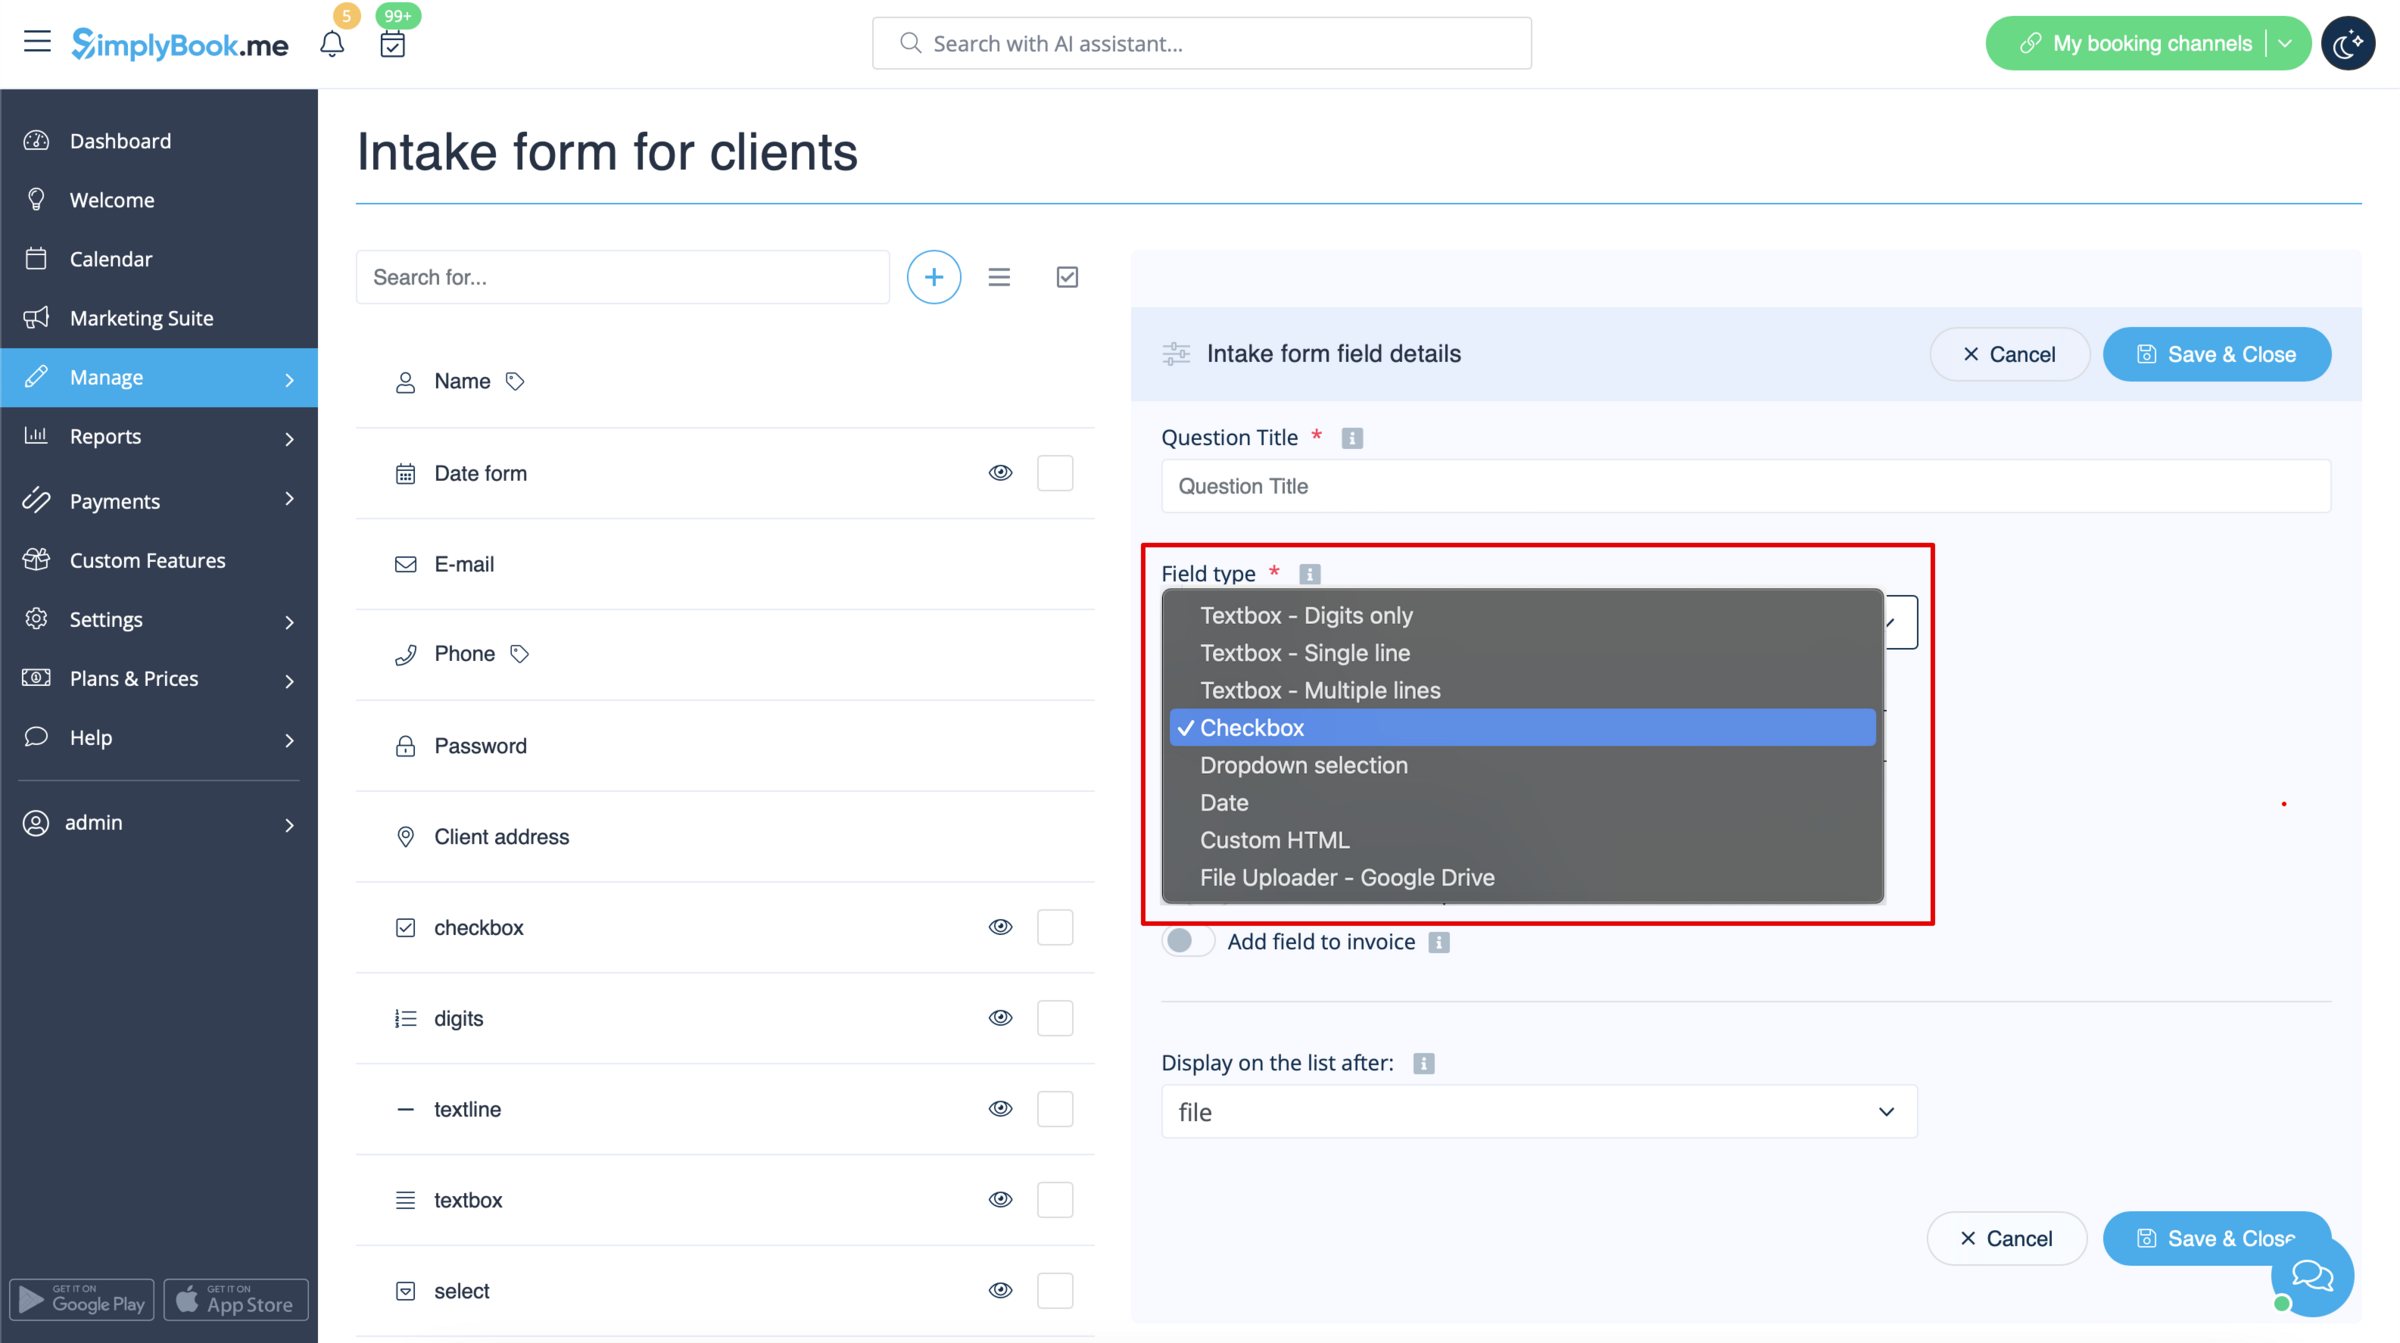Select Dropdown selection from the Field type list
This screenshot has height=1343, width=2400.
click(1303, 765)
